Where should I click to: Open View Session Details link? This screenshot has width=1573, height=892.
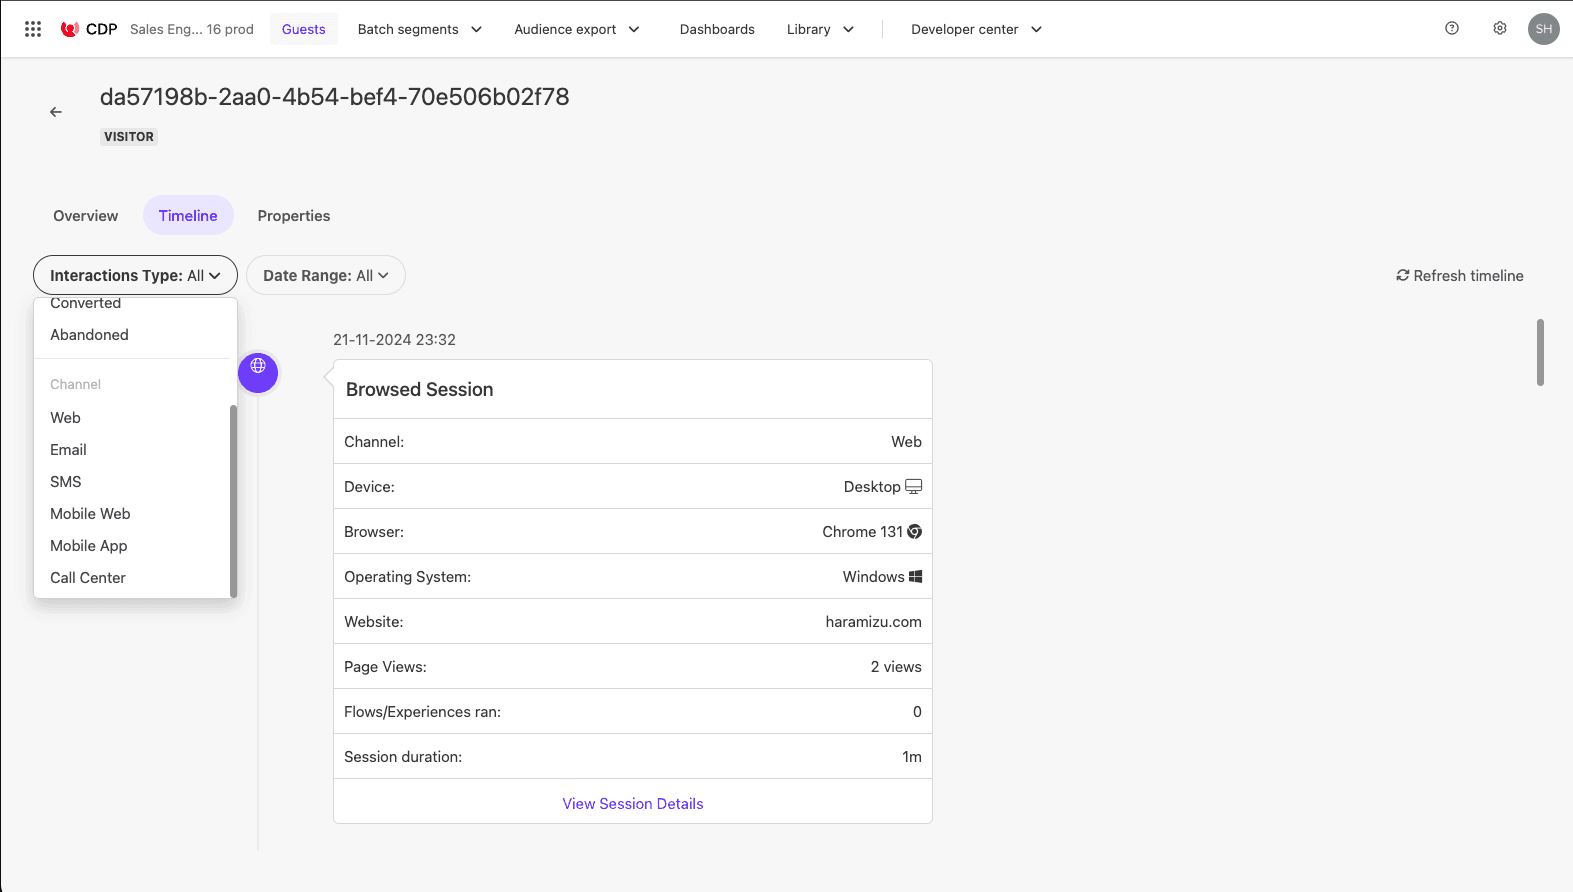coord(632,804)
